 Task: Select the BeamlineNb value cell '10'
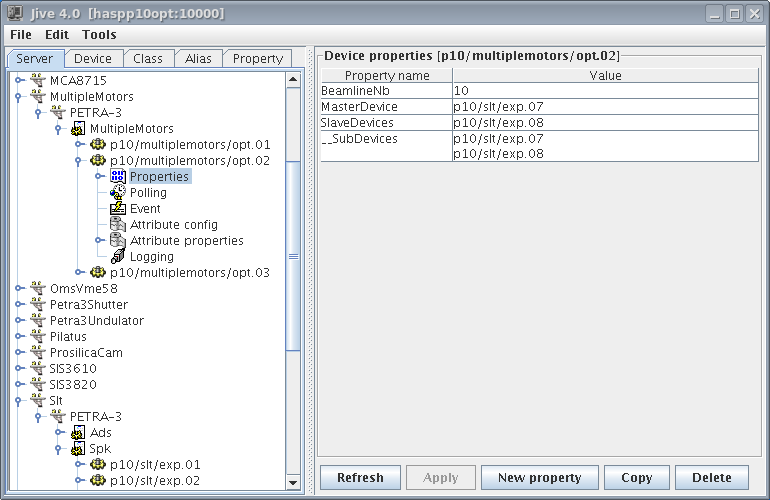click(x=605, y=90)
